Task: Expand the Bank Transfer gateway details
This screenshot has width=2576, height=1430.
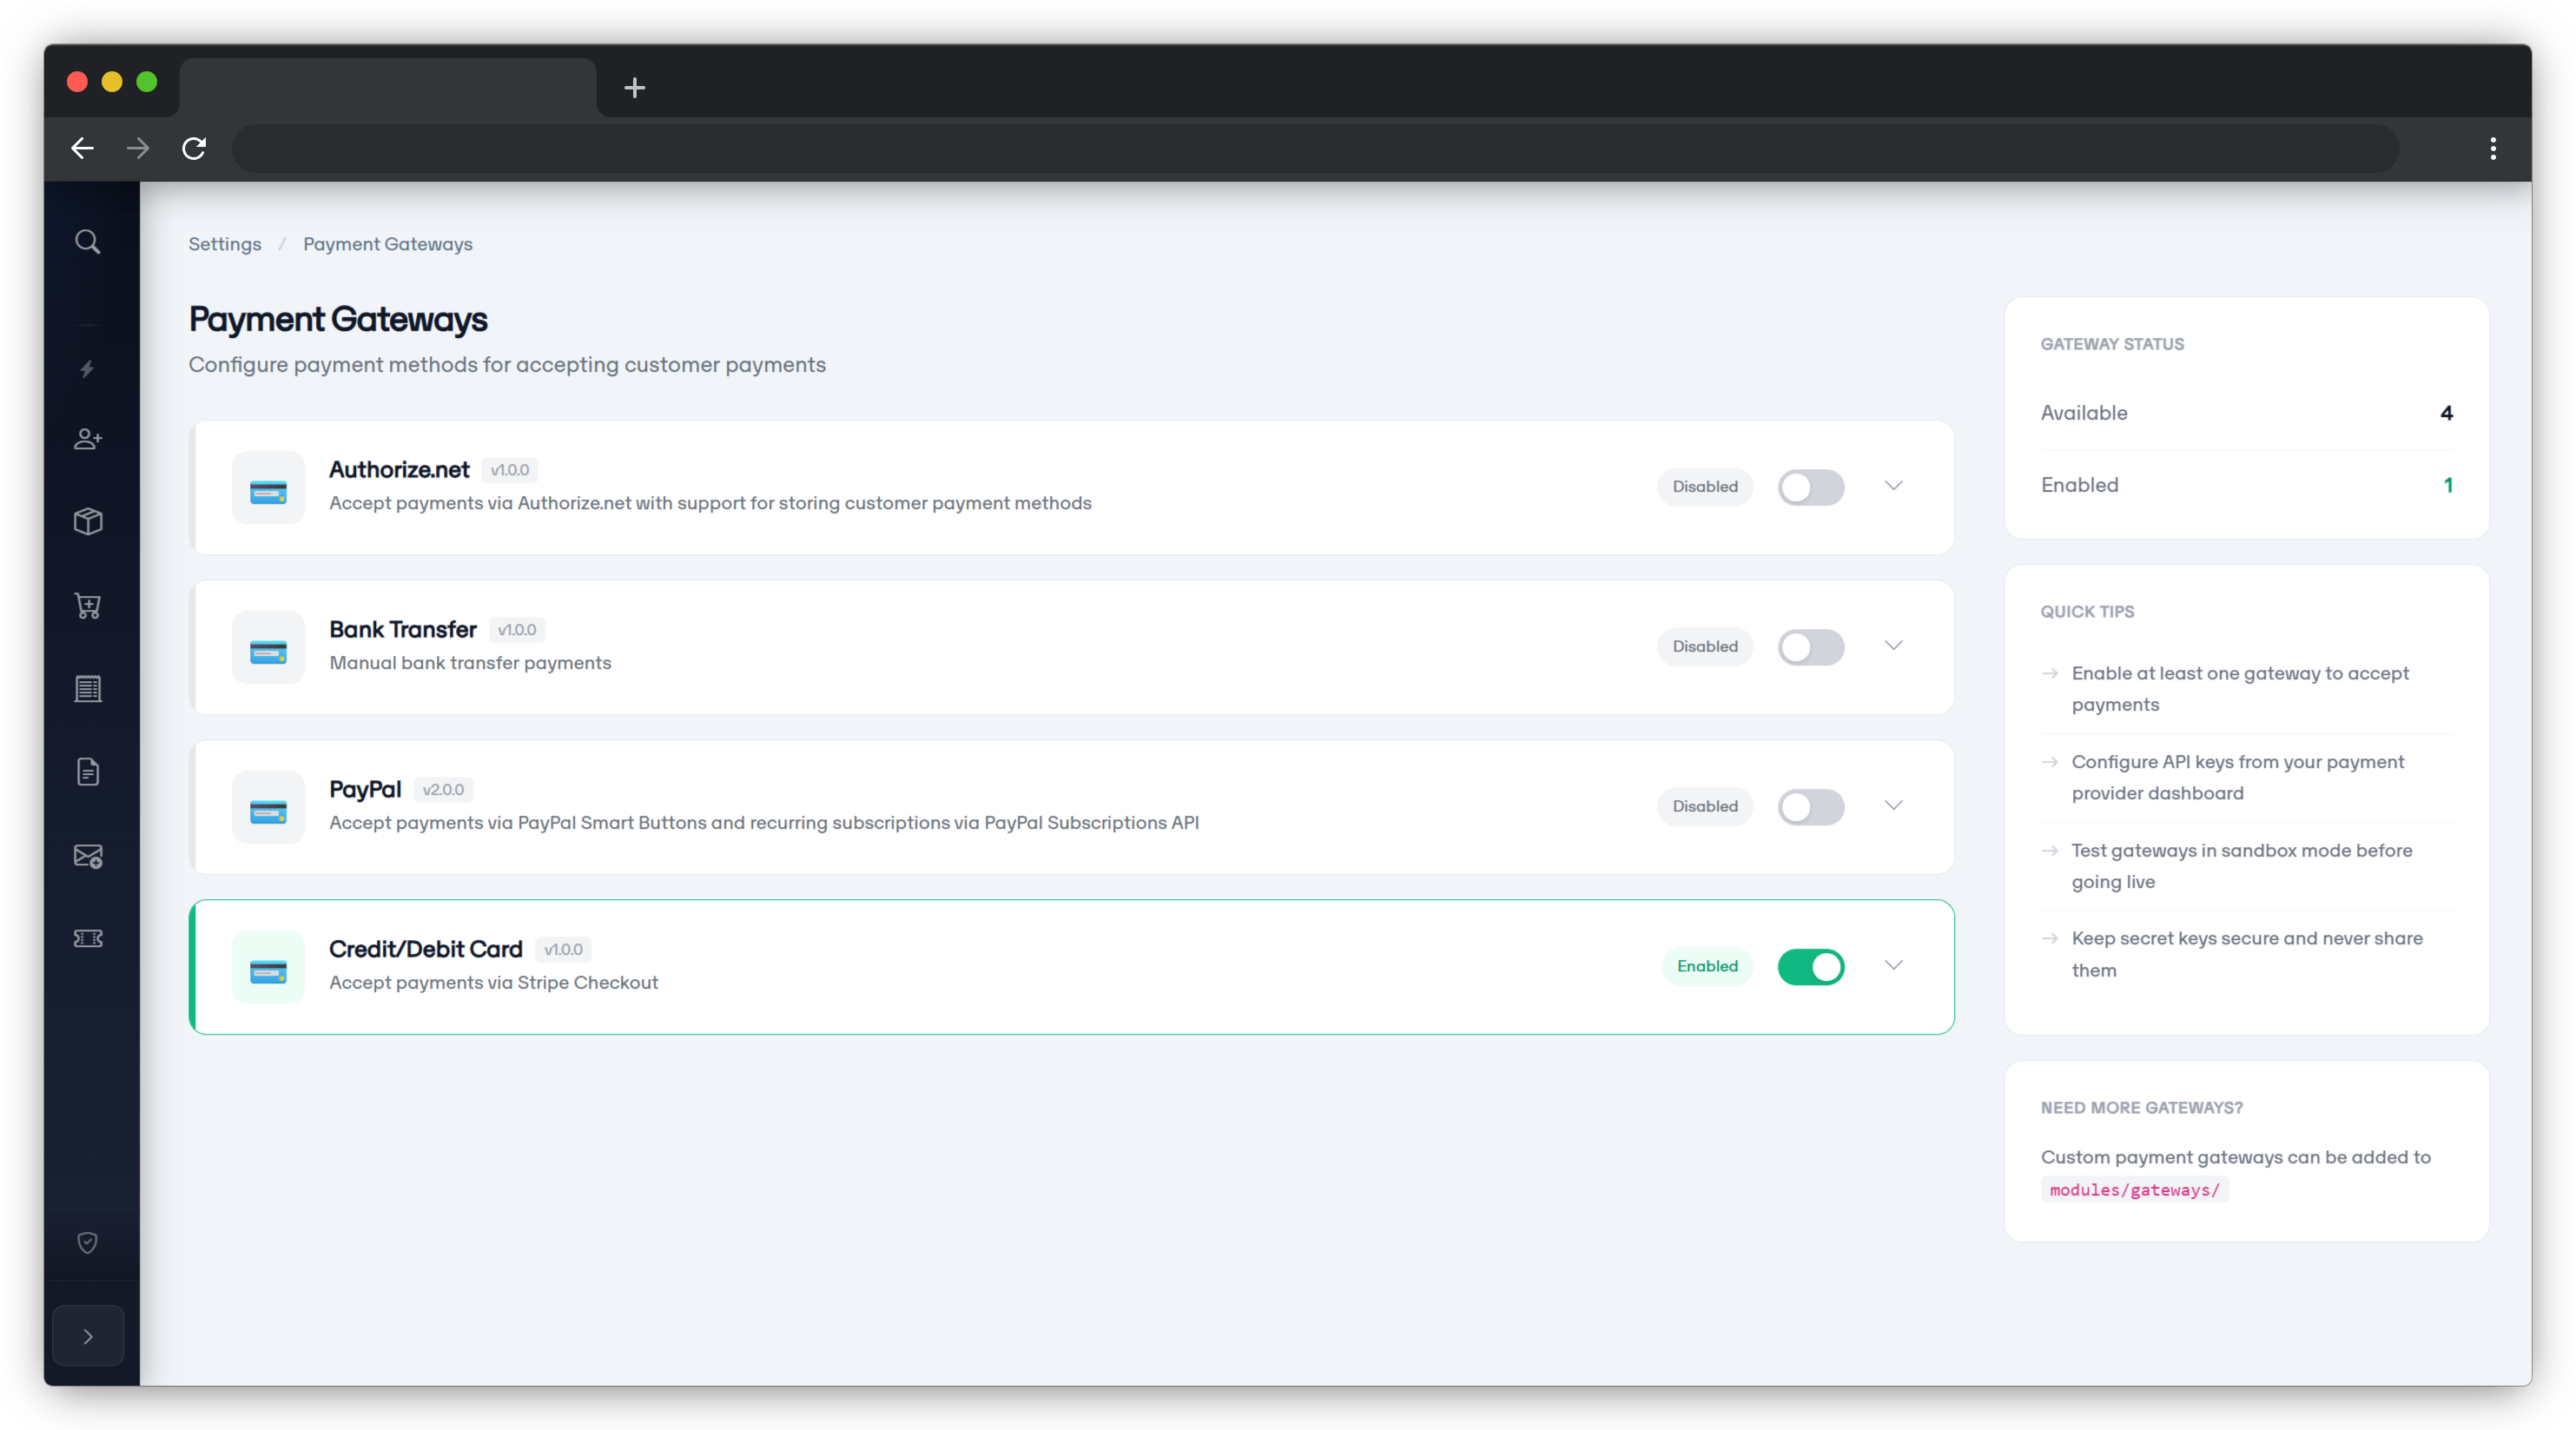Action: pos(1893,645)
